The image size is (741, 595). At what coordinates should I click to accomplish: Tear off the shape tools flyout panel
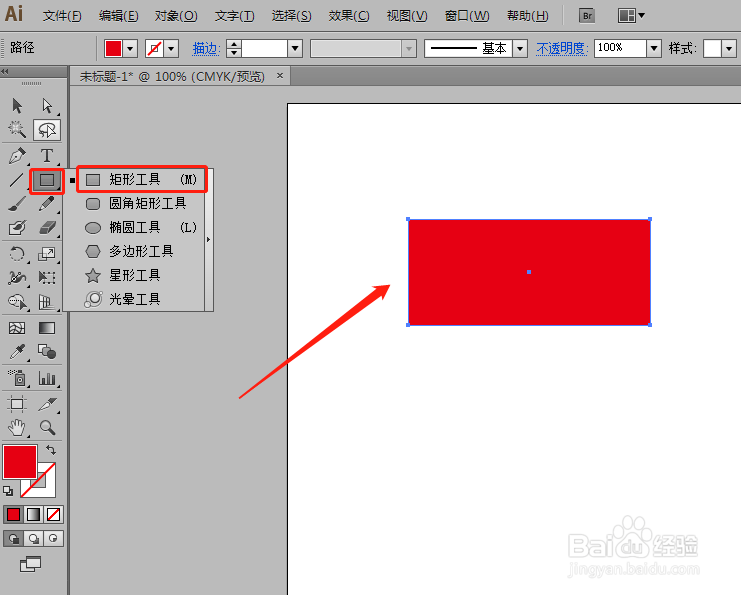click(x=209, y=240)
